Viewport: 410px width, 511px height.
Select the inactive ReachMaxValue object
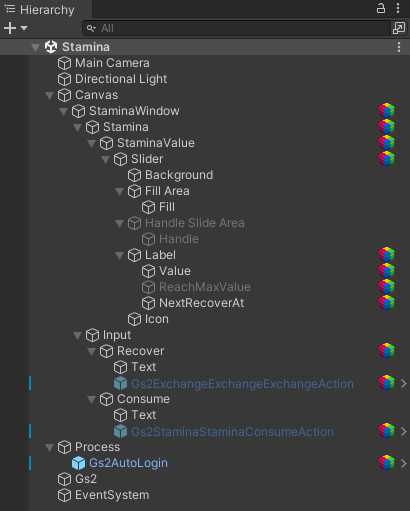click(205, 287)
